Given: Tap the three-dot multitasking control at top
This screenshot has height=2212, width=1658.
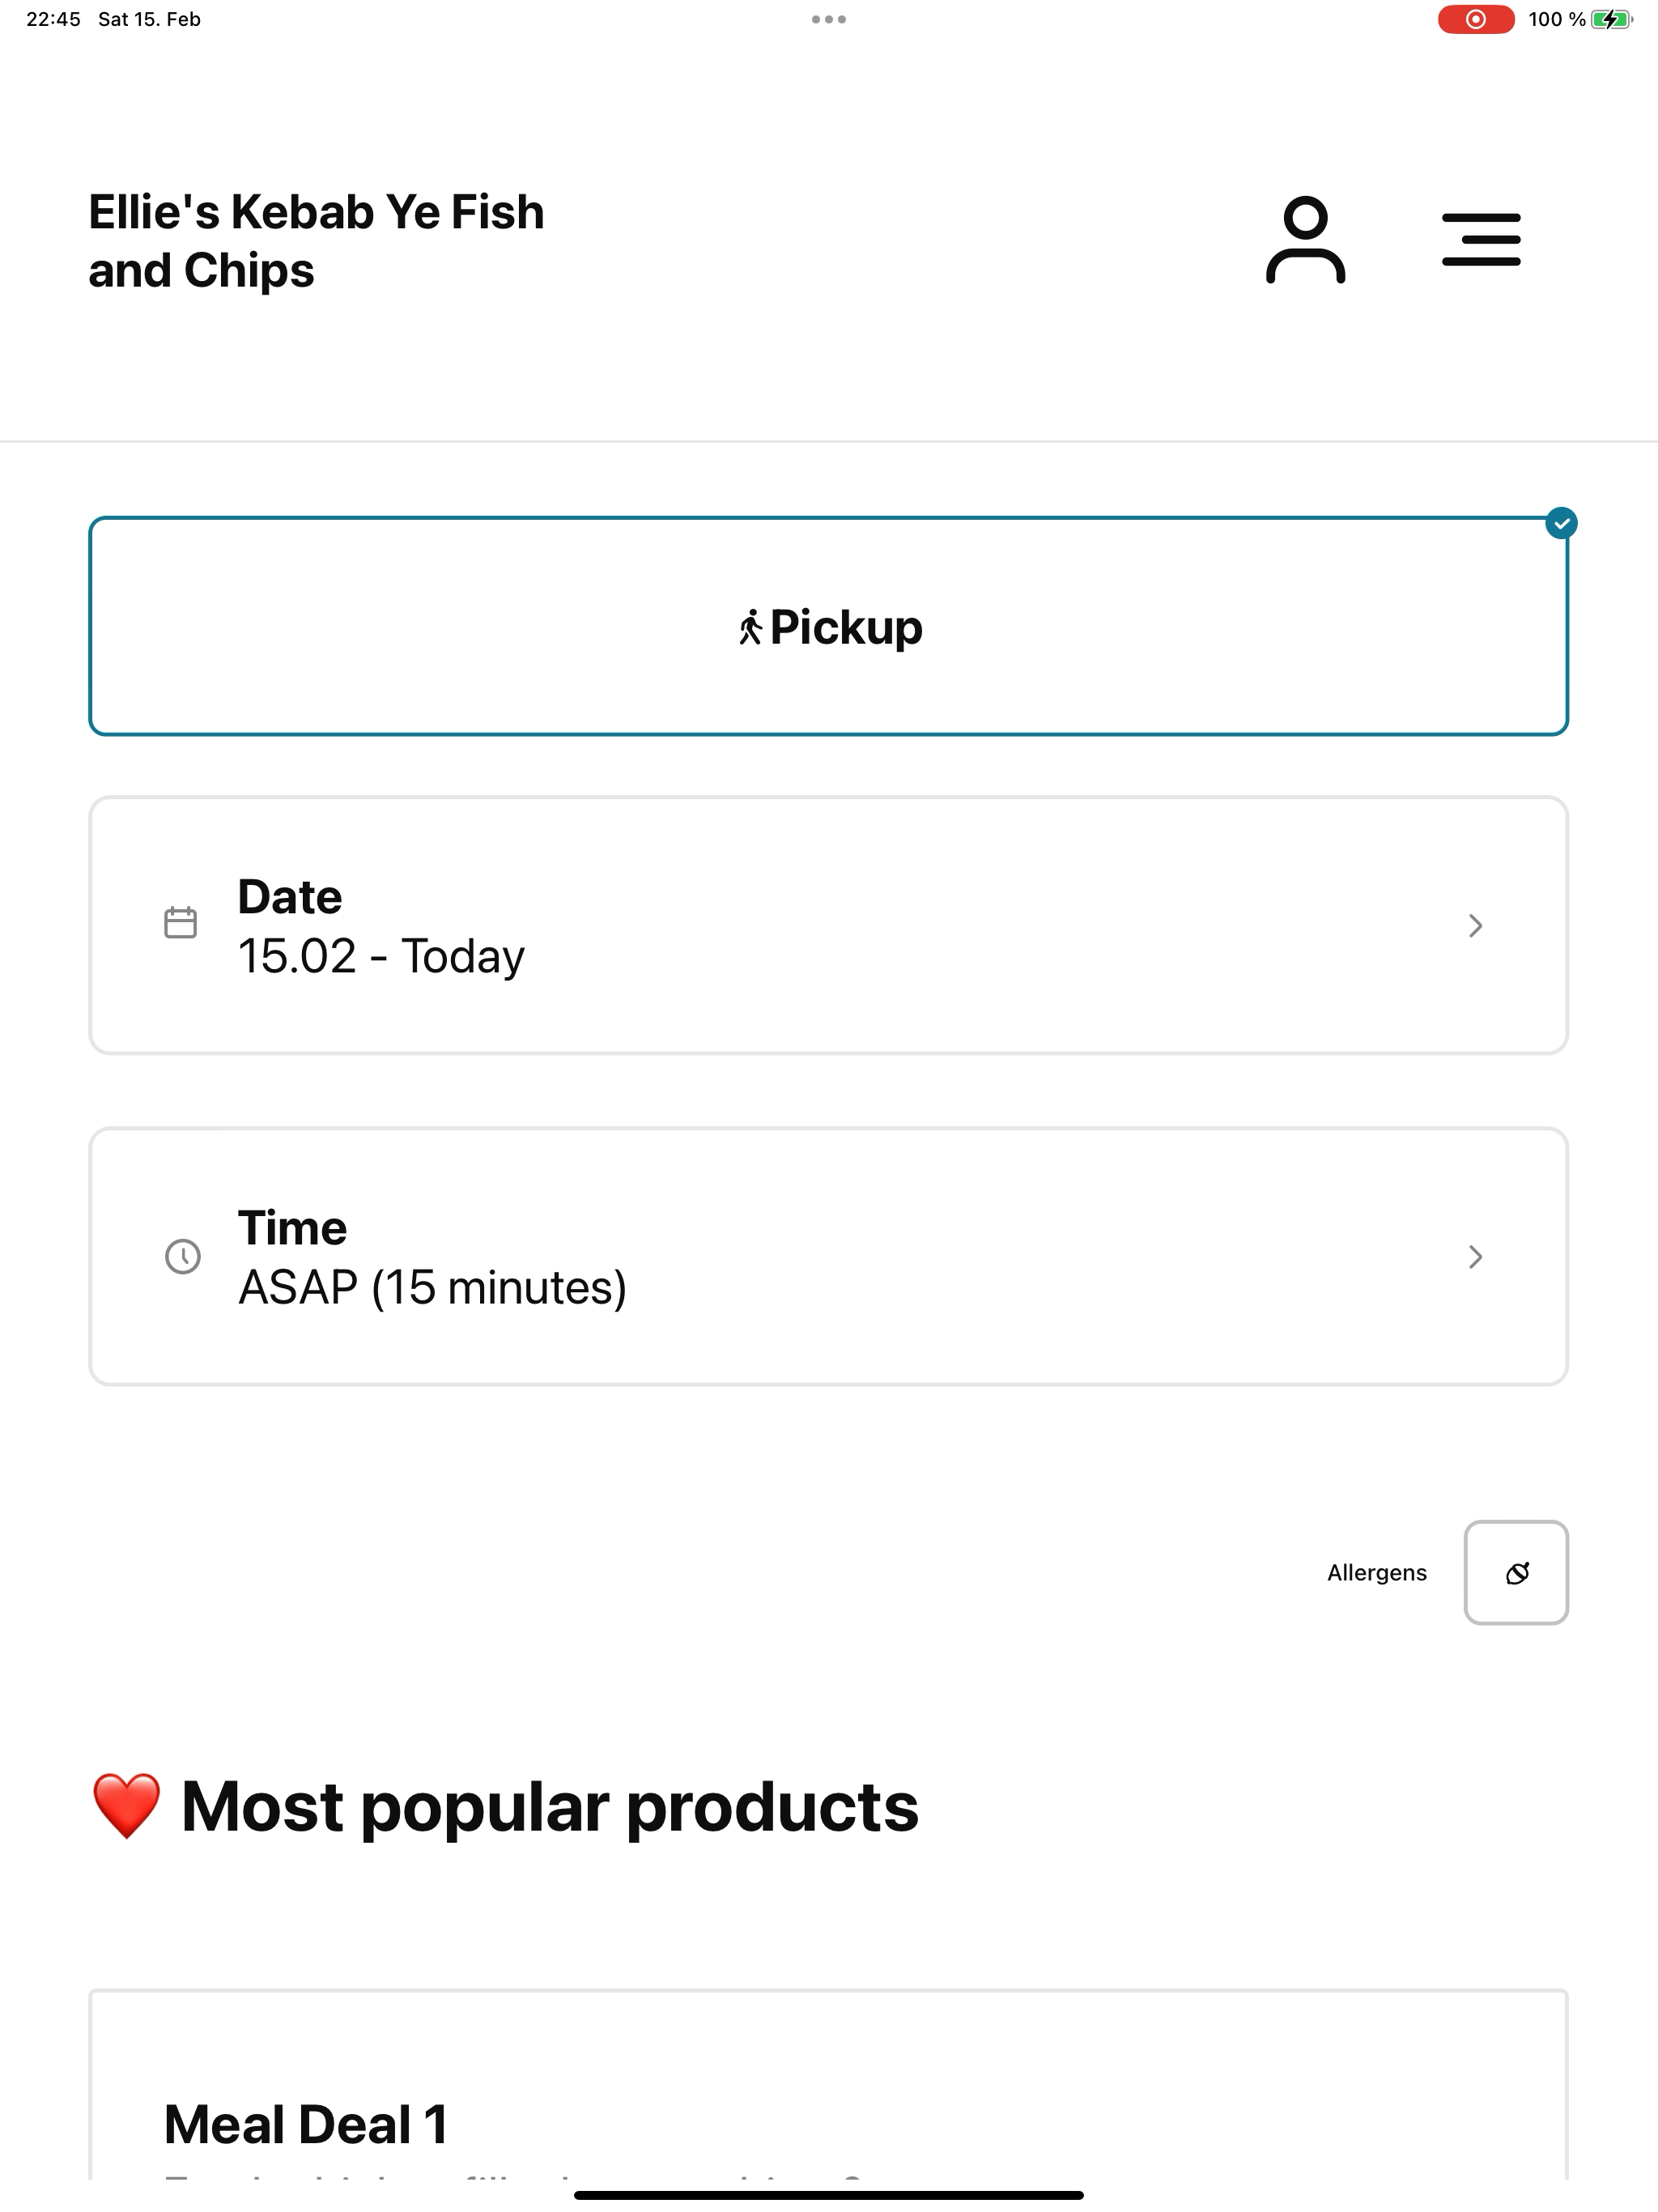Looking at the screenshot, I should click(x=829, y=19).
